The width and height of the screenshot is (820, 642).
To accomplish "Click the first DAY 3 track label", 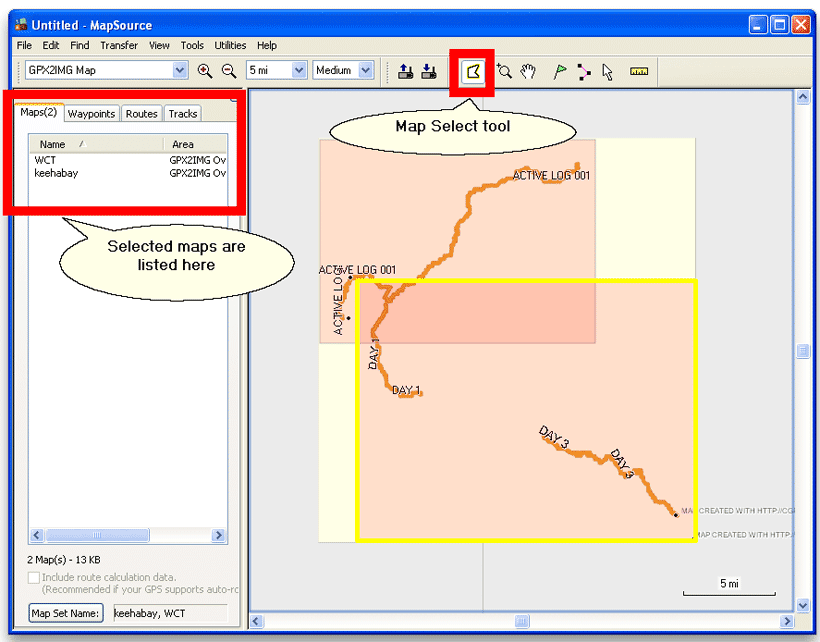I will point(553,437).
